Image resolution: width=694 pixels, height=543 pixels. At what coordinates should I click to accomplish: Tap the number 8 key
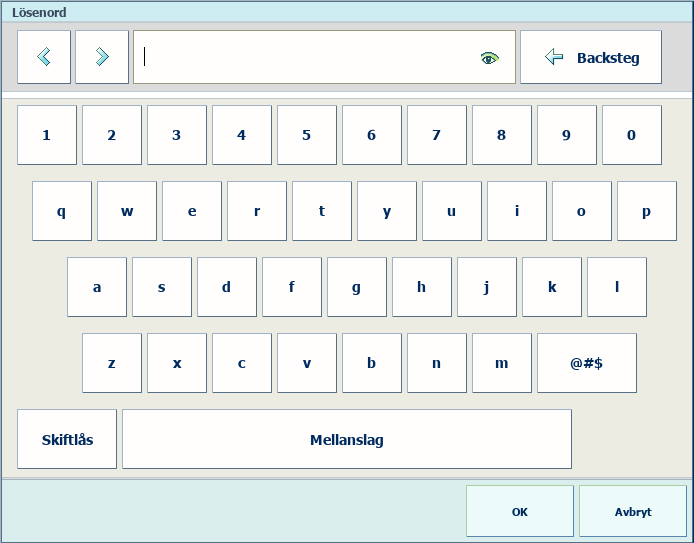(502, 135)
